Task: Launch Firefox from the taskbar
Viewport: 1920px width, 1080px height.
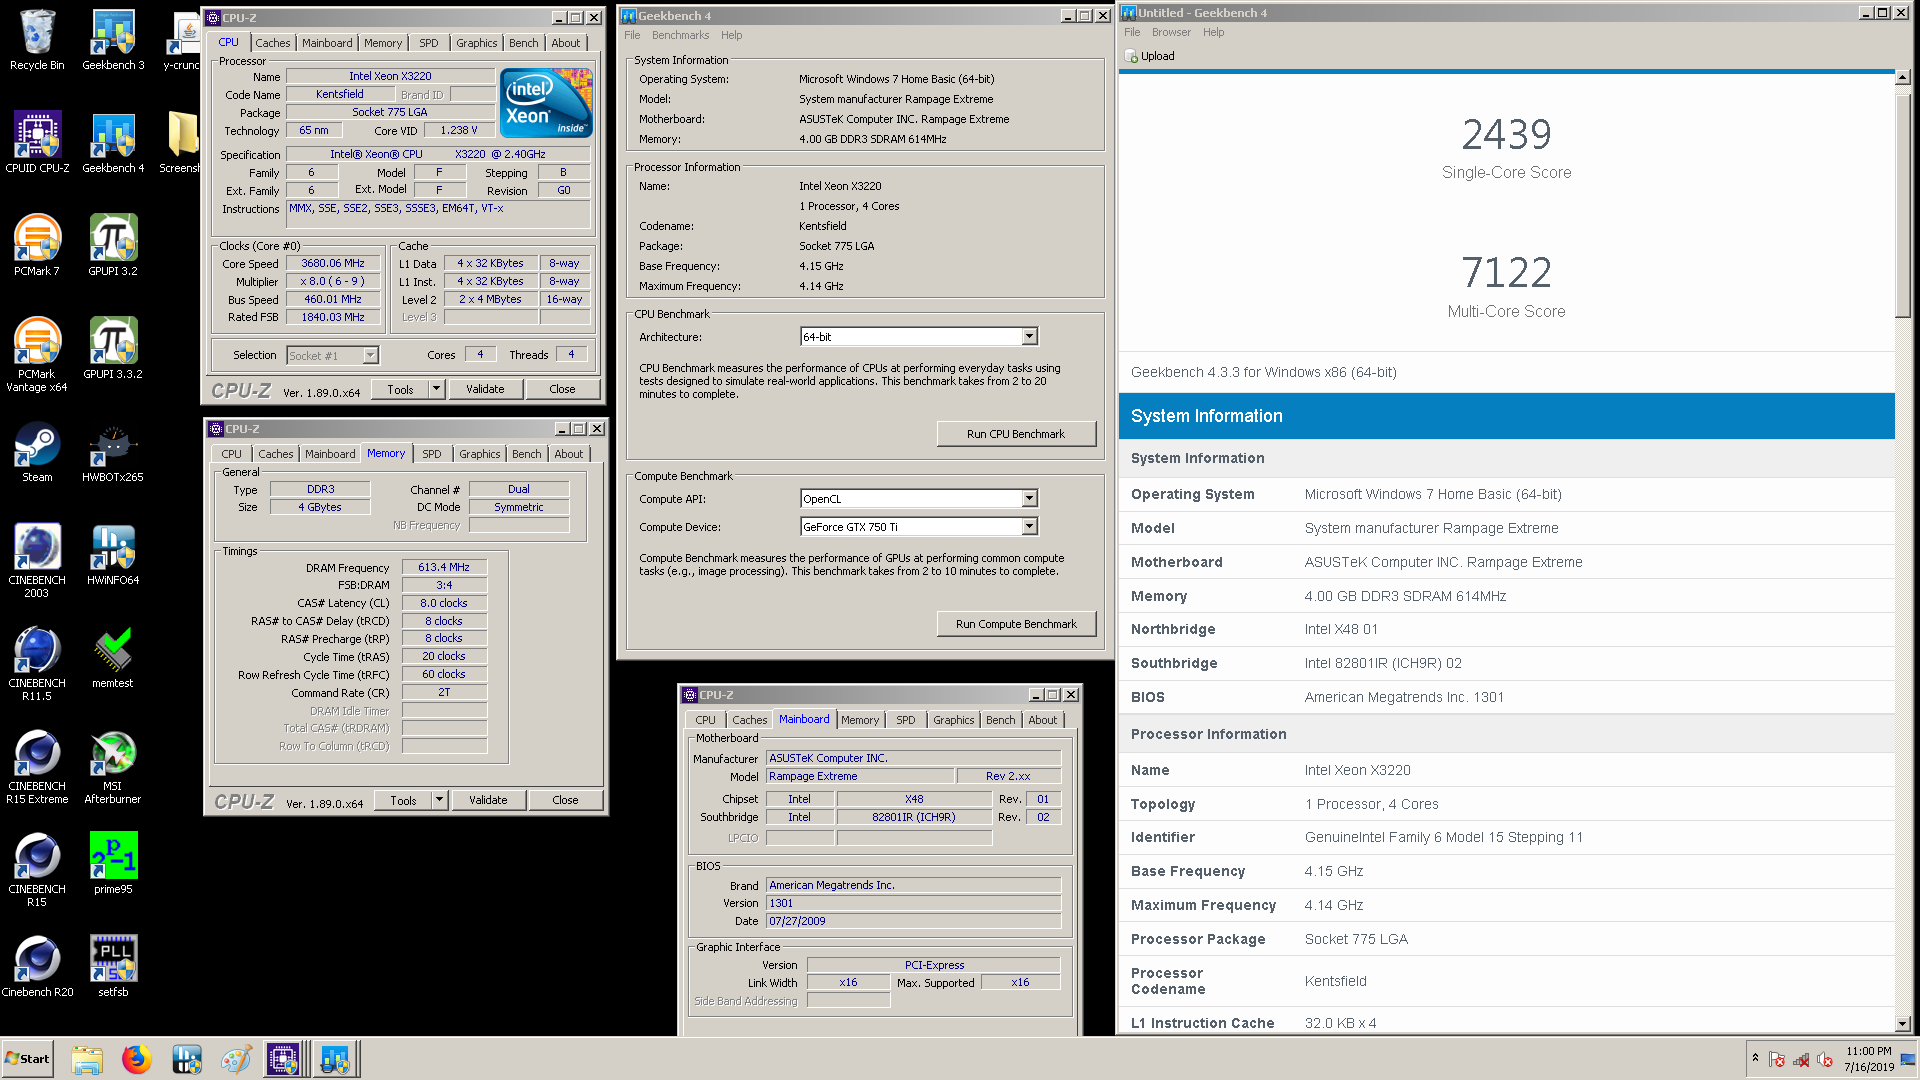Action: click(136, 1059)
